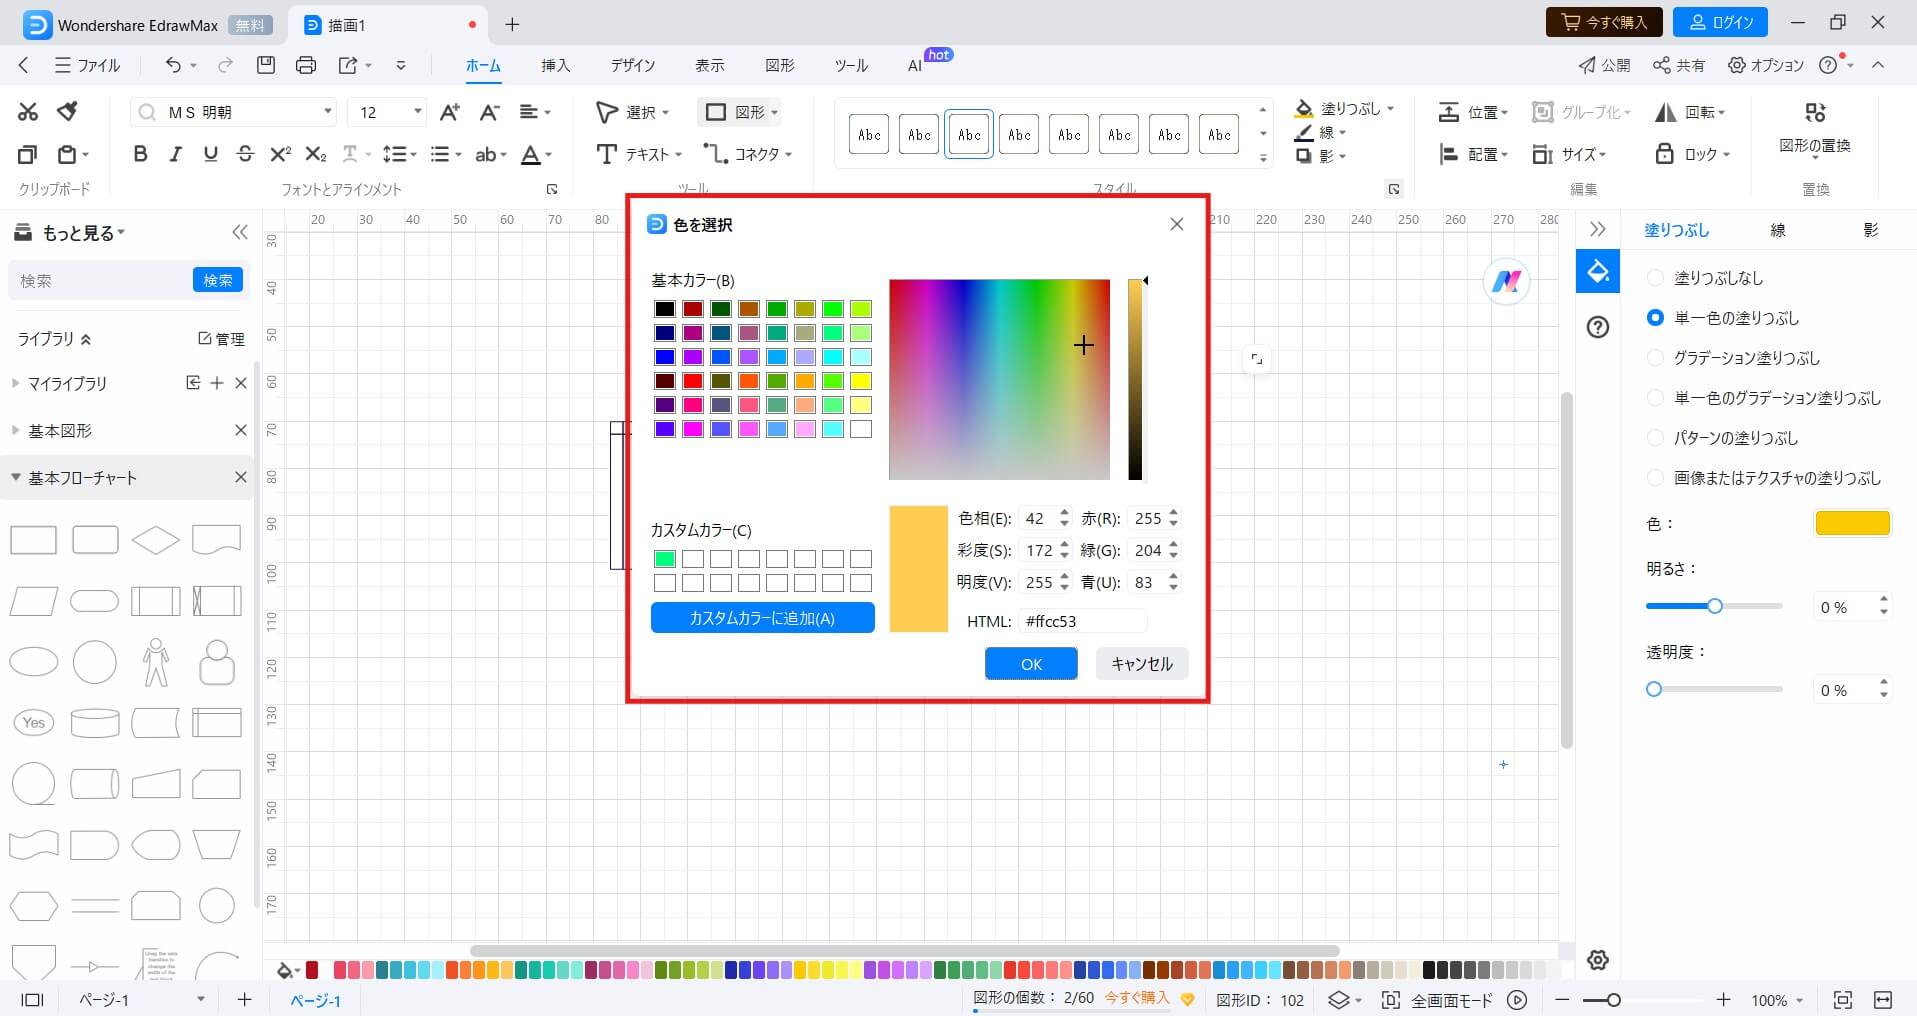Open the ツール ribbon tab
Viewport: 1917px width, 1016px height.
coord(851,65)
